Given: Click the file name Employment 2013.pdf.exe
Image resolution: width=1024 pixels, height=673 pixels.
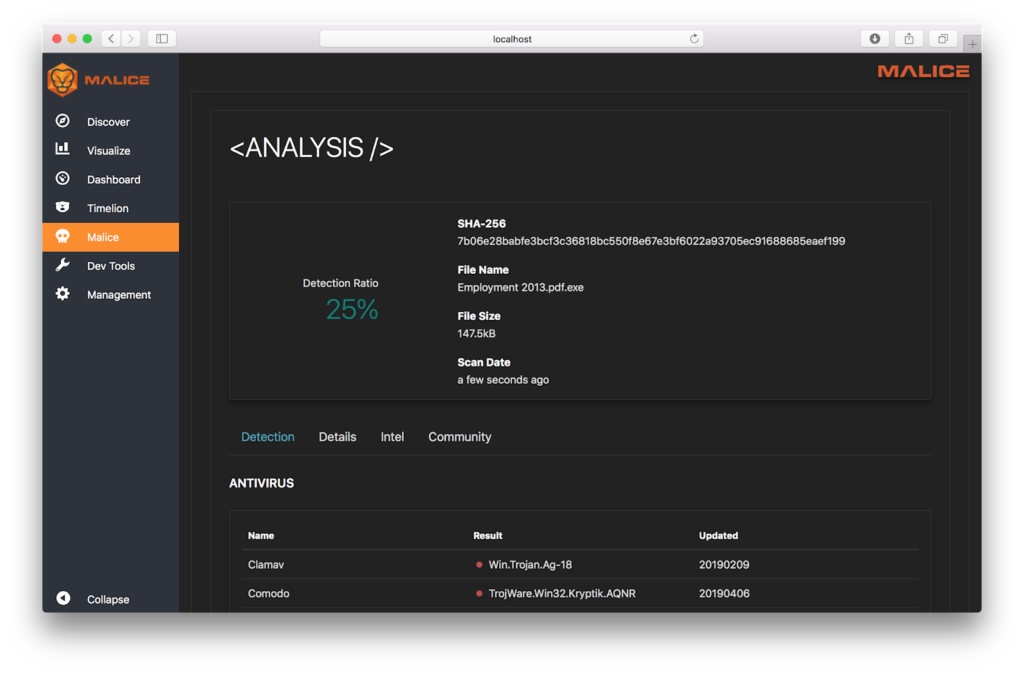Looking at the screenshot, I should [520, 287].
